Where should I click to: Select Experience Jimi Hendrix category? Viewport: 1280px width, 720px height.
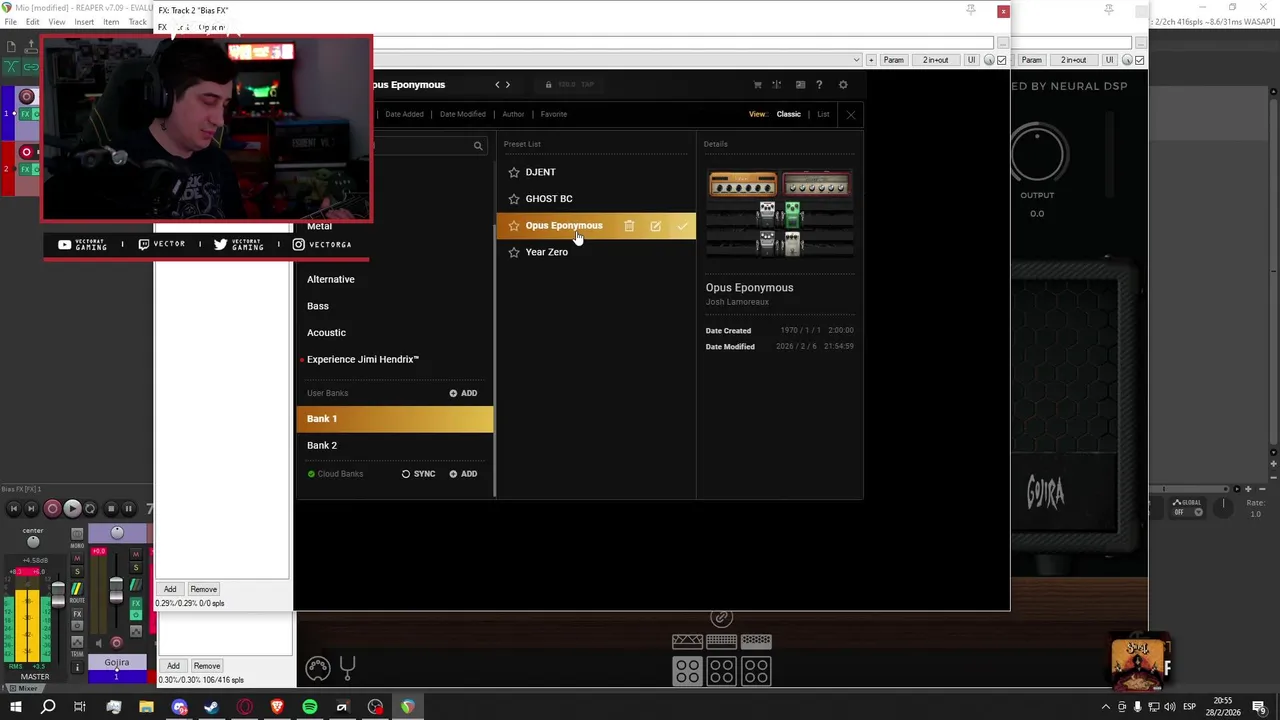[363, 360]
